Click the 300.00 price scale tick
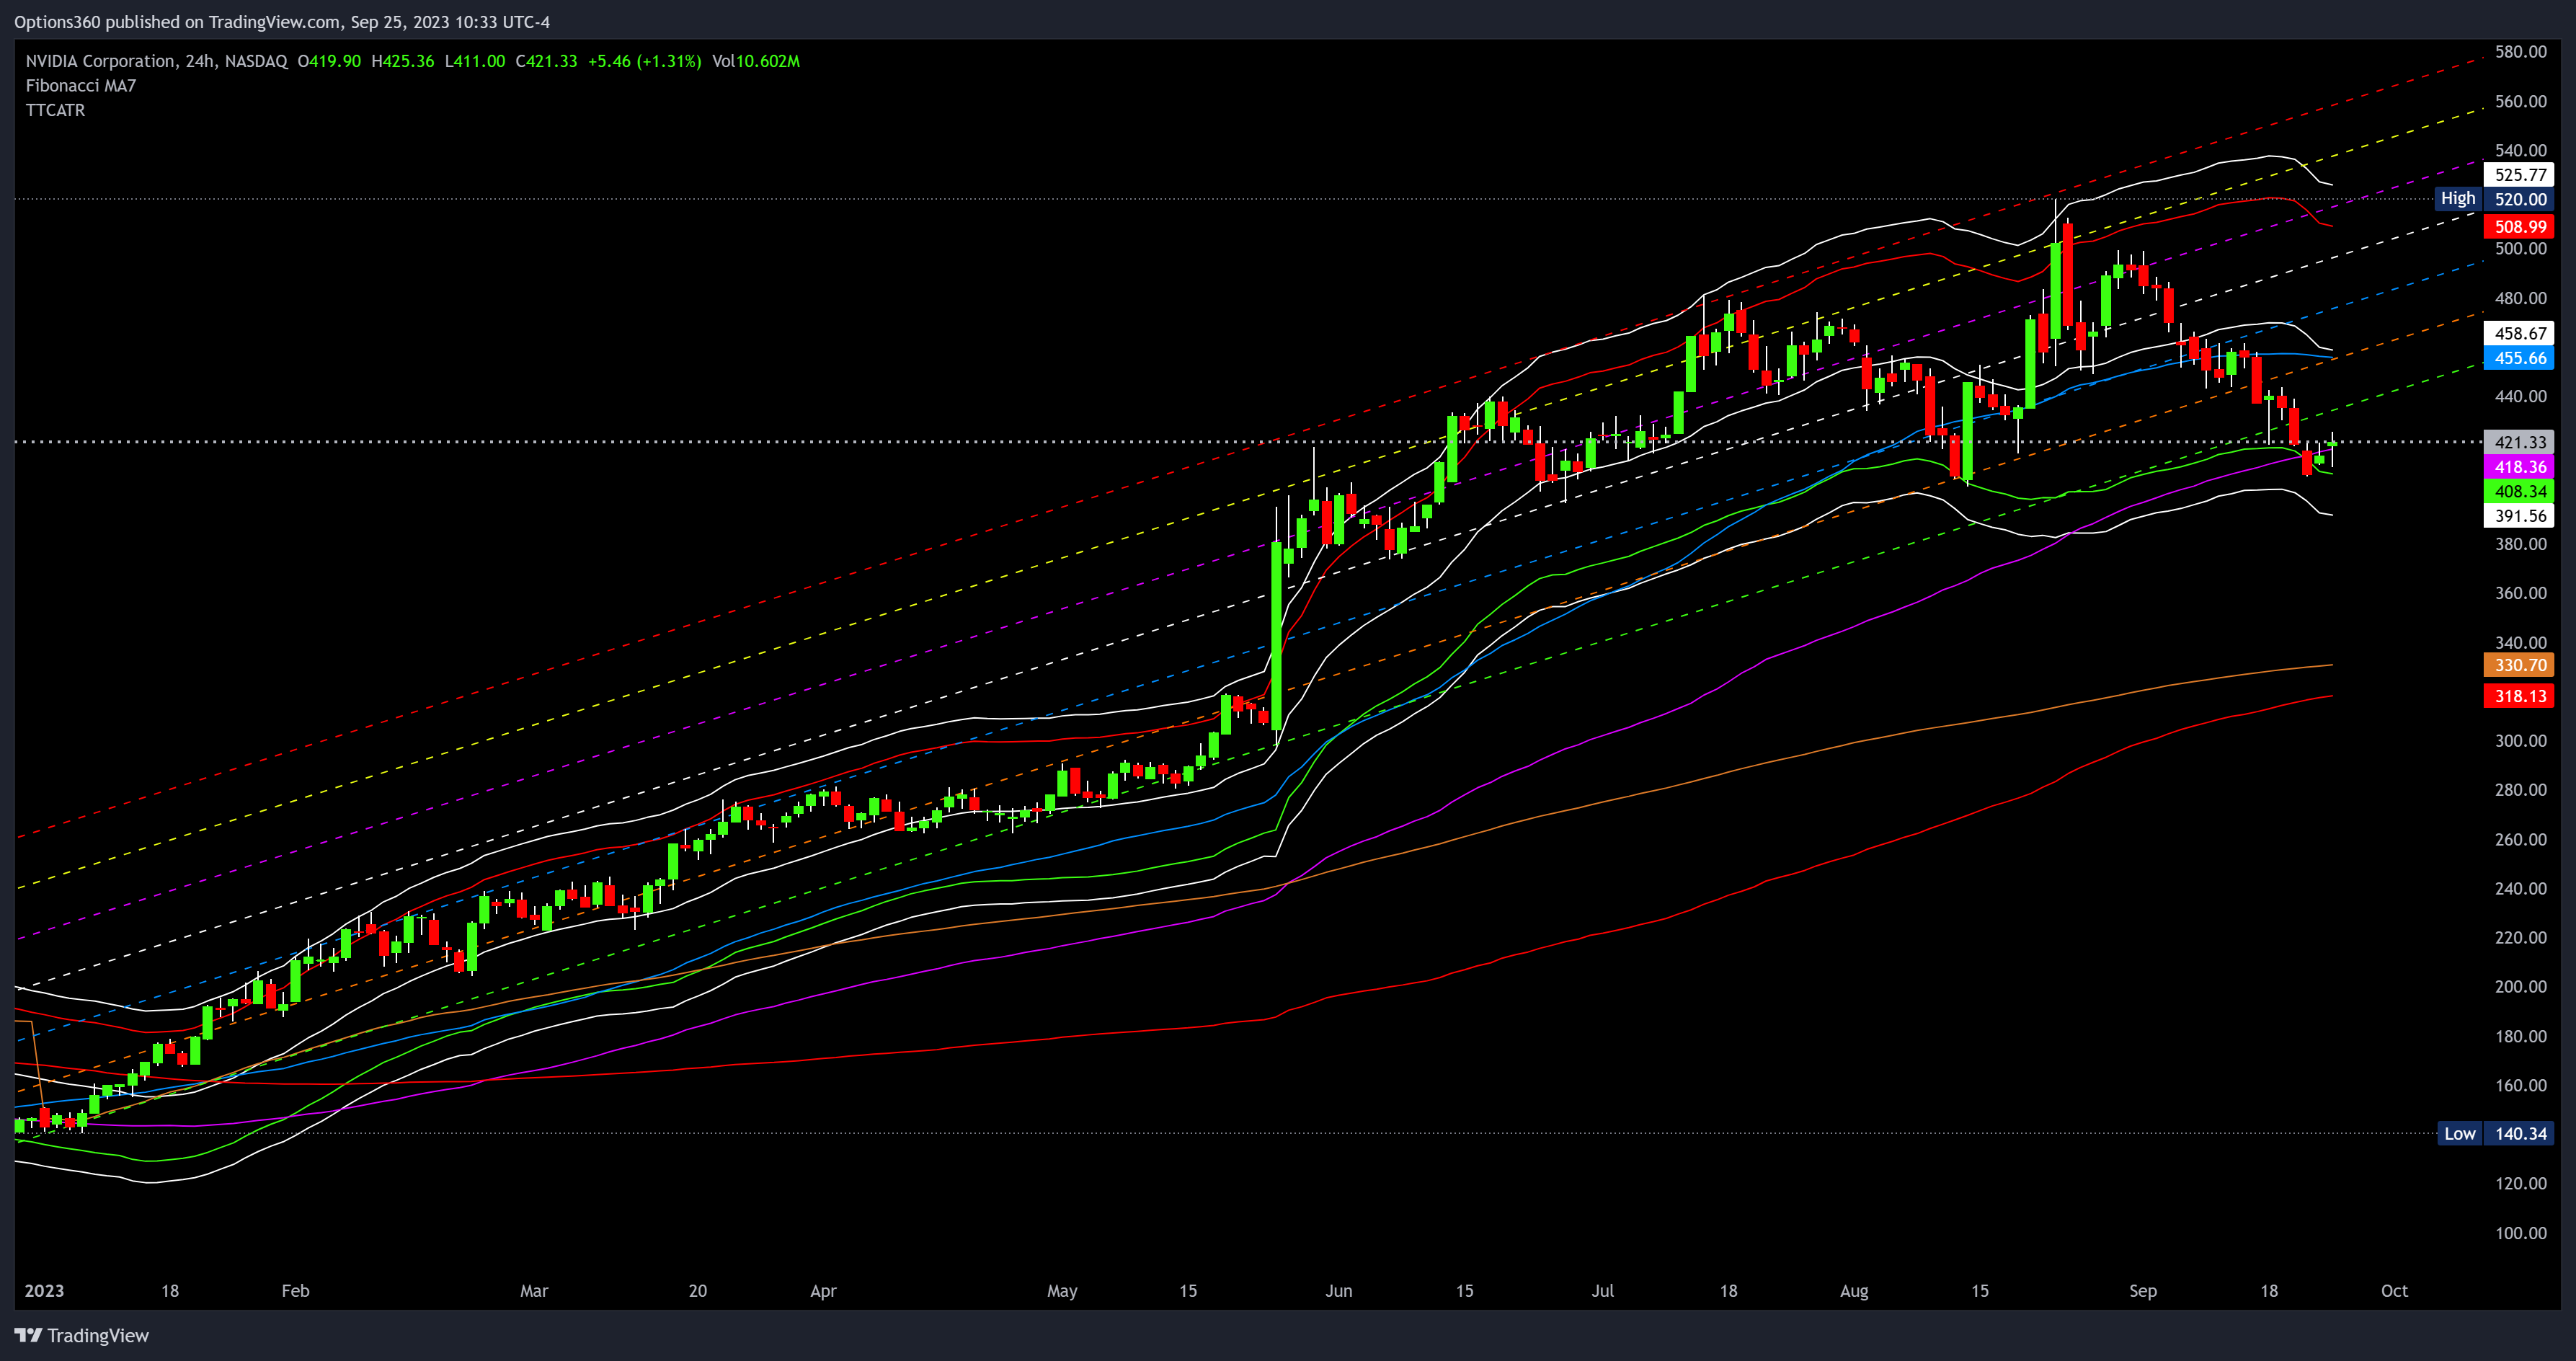2576x1361 pixels. pos(2520,741)
